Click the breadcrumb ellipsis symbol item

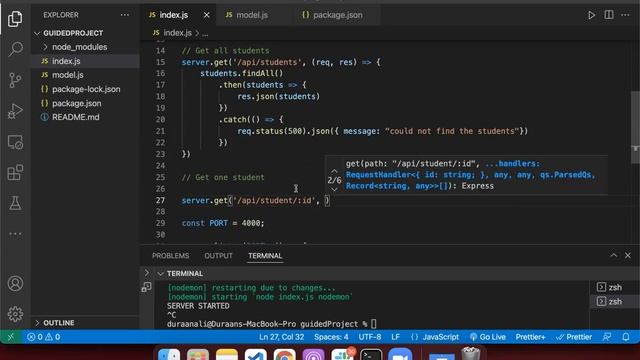(205, 33)
